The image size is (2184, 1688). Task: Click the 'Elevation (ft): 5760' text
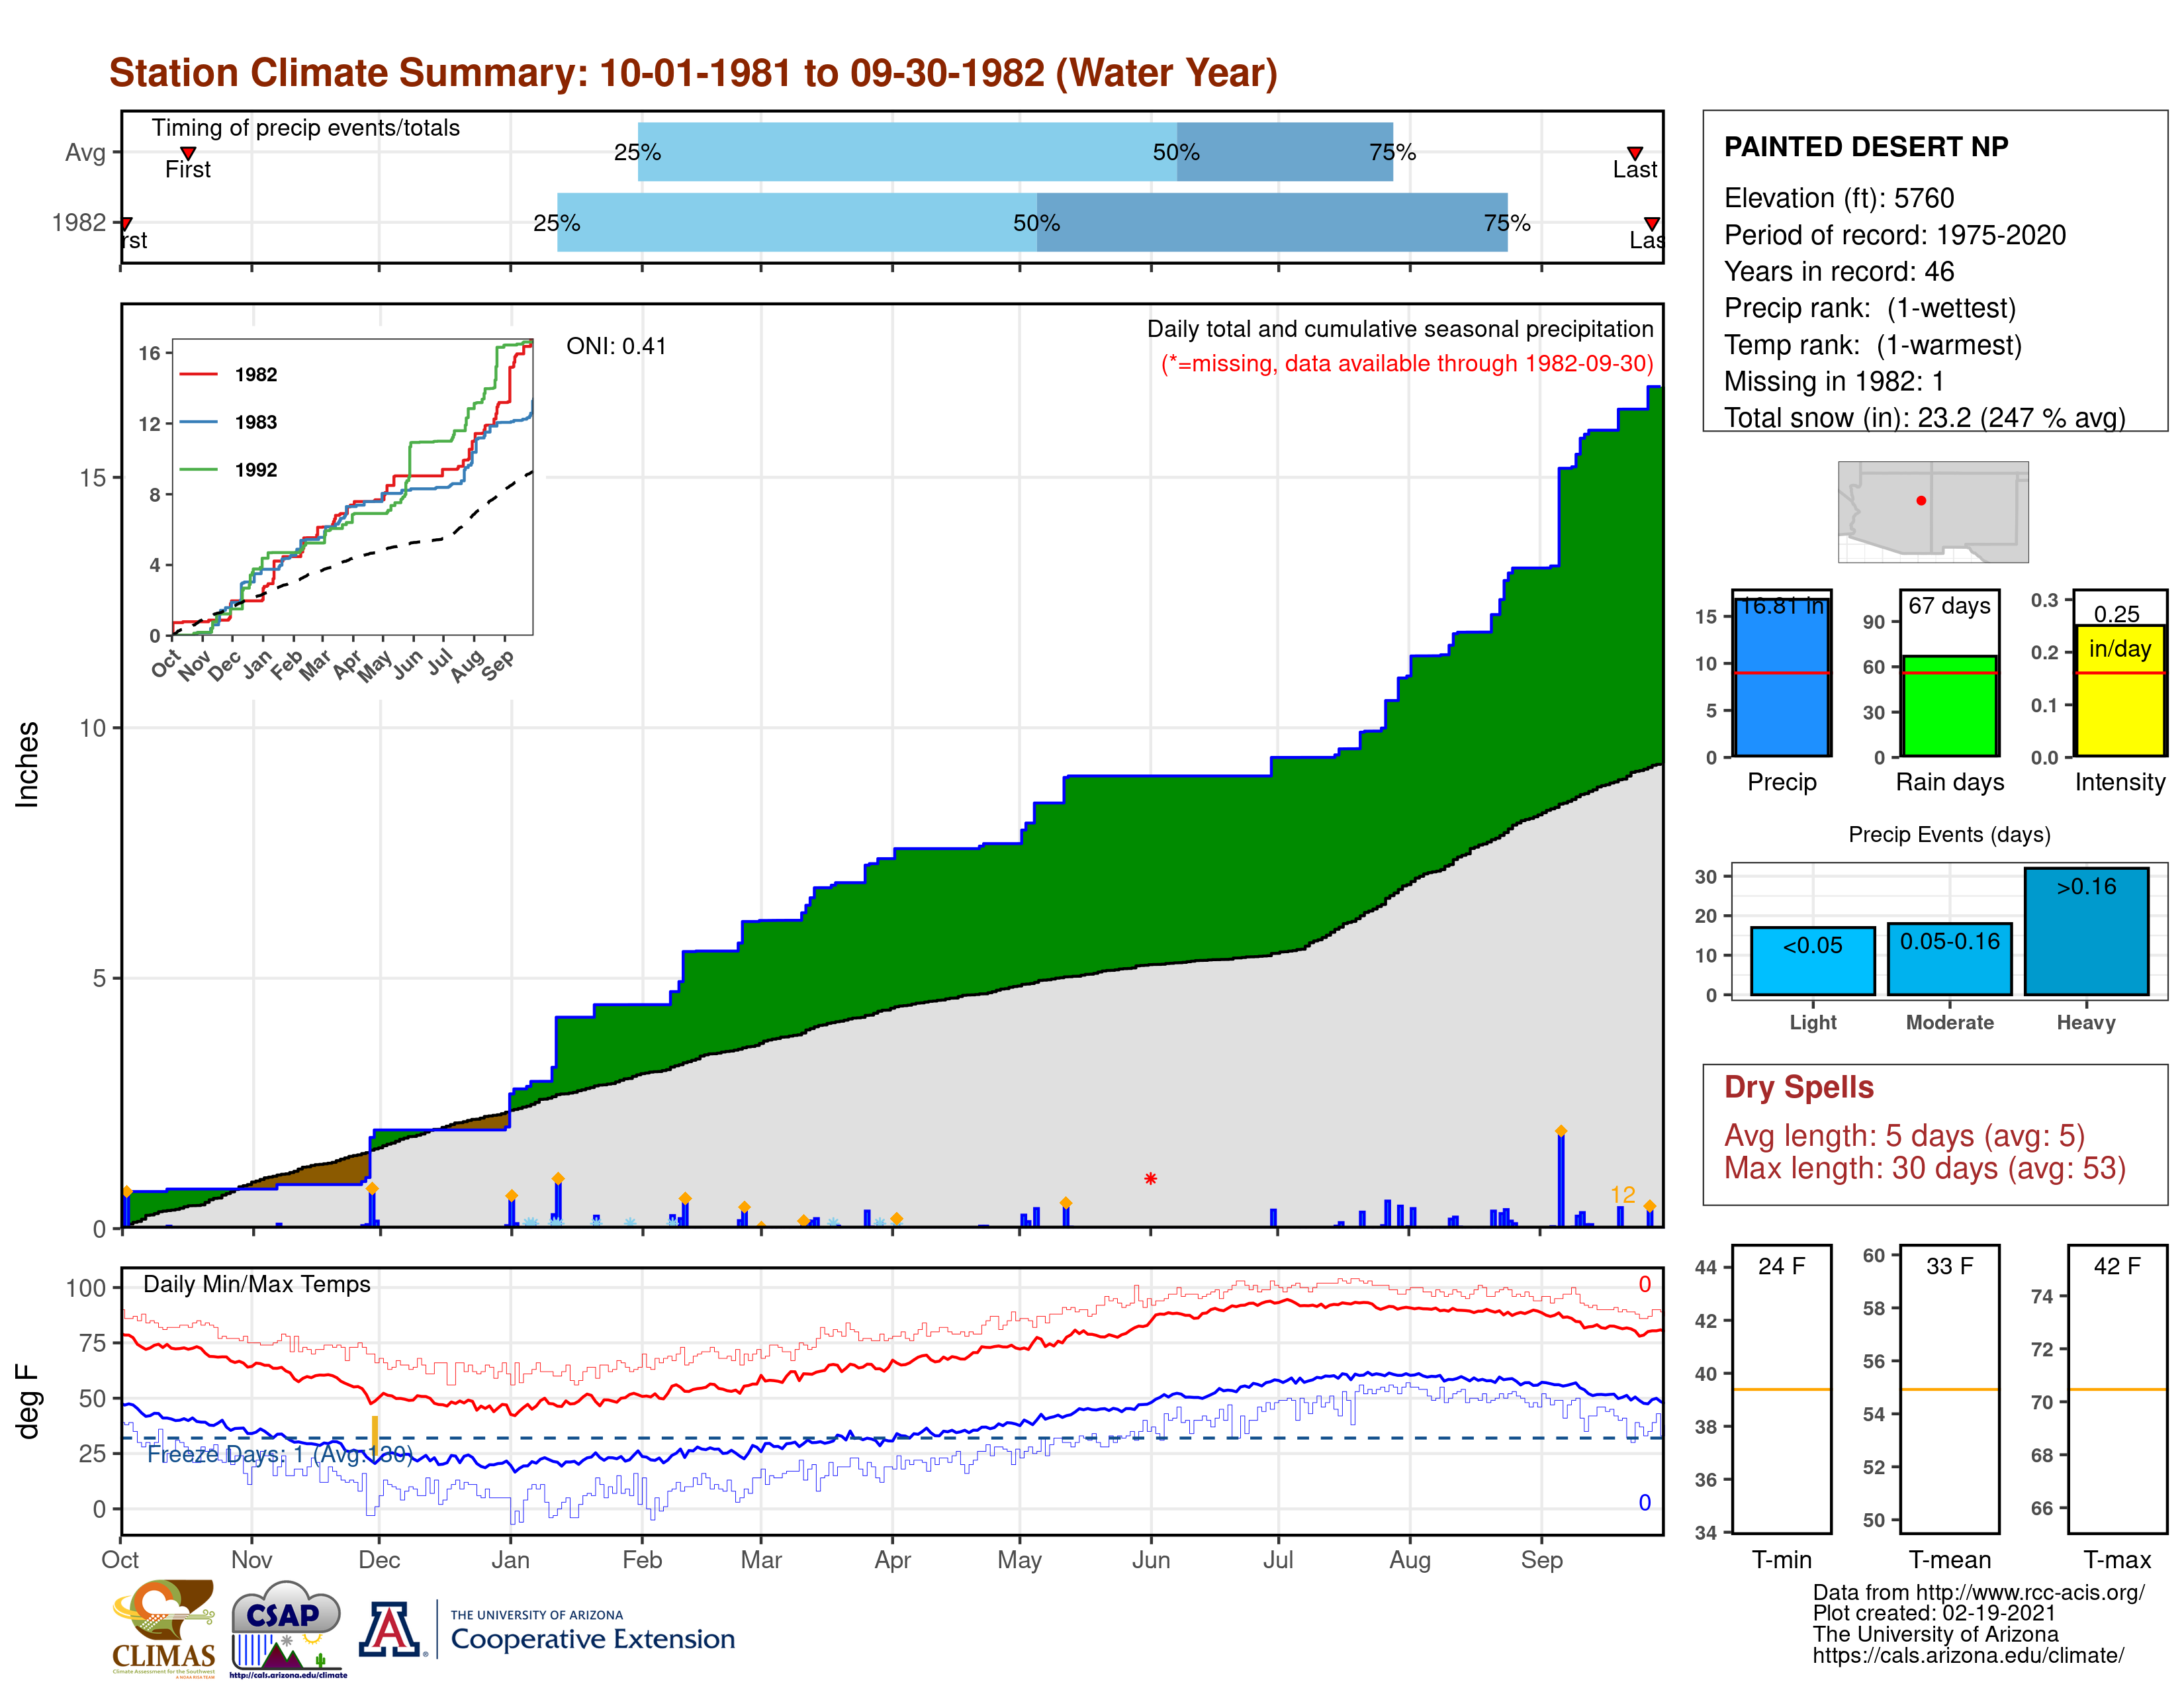(x=1839, y=198)
